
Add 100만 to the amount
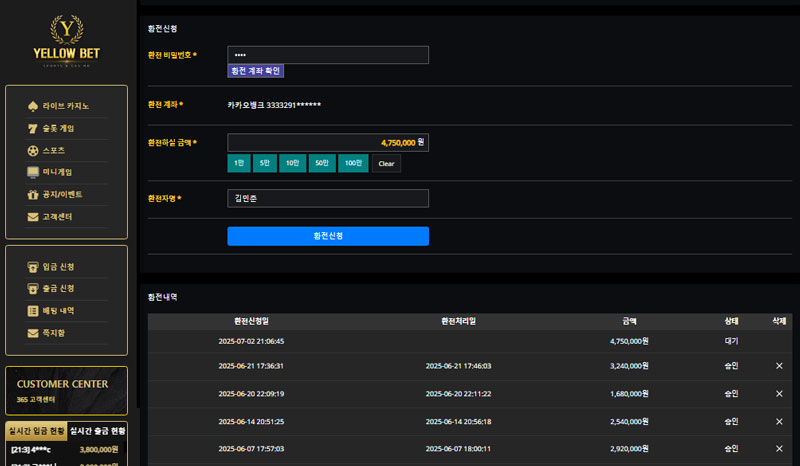(353, 163)
